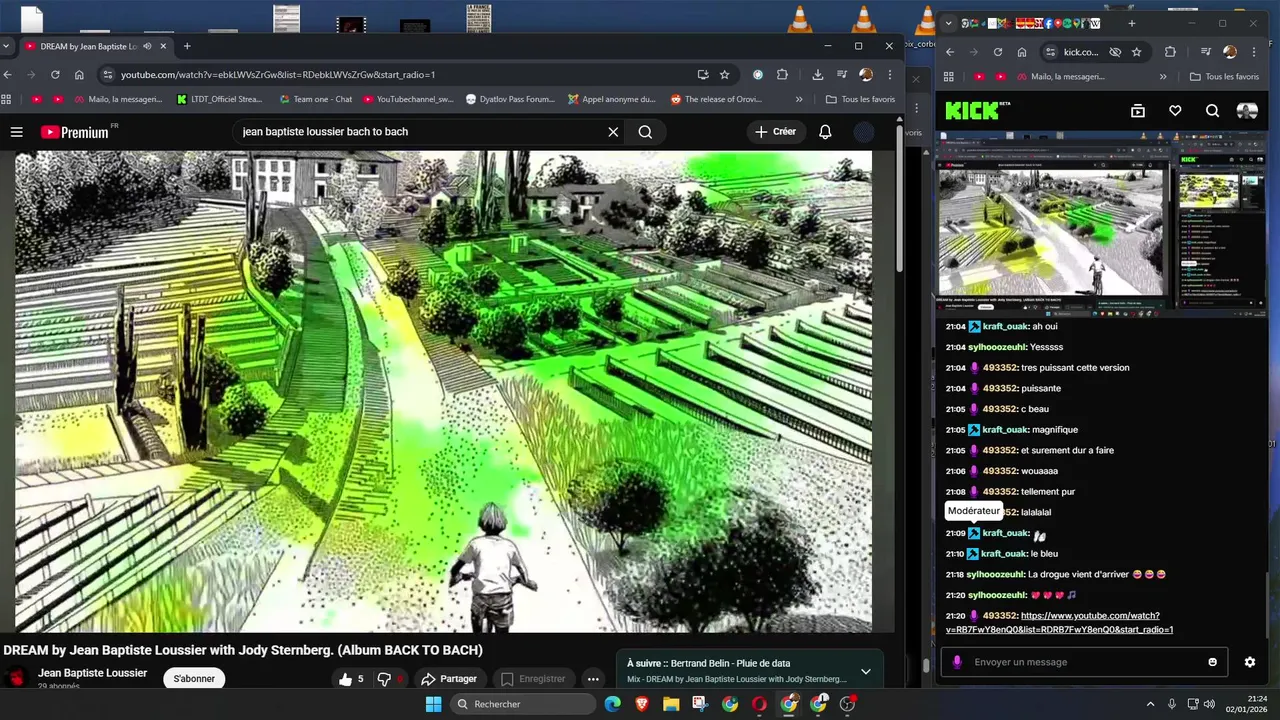Screen dimensions: 1280x720
Task: Subscribe using the S'abonner button
Action: (x=194, y=679)
